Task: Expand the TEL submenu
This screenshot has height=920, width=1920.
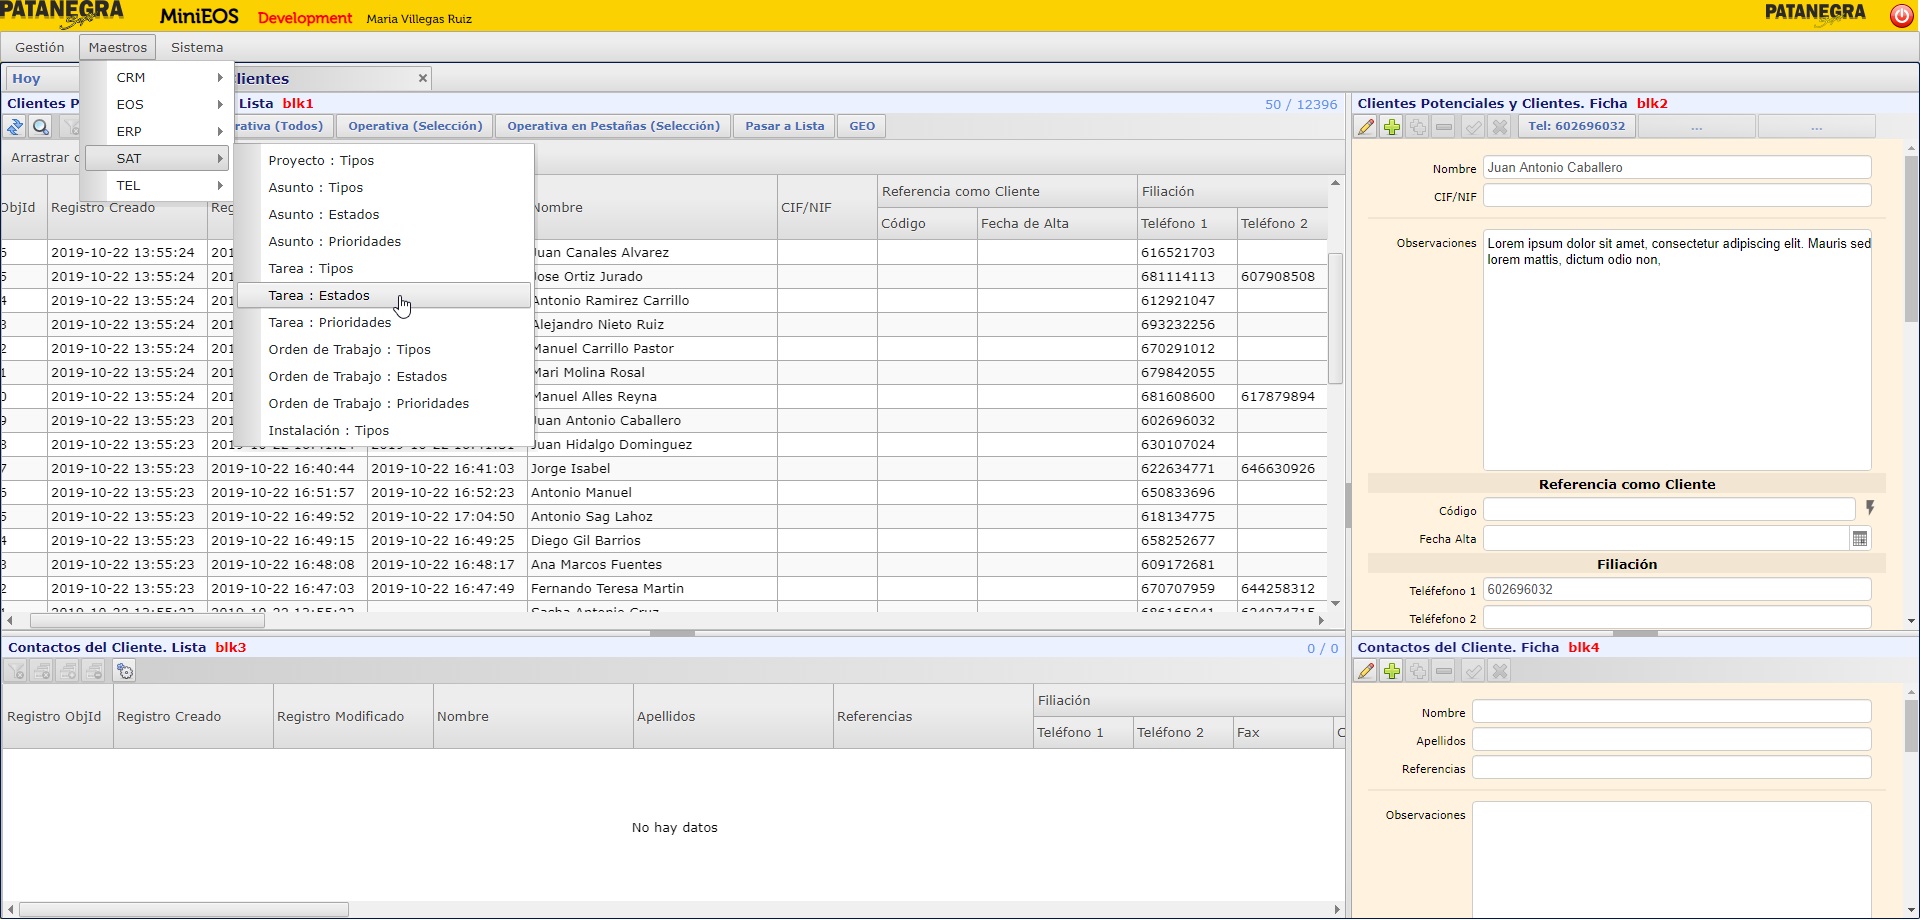Action: click(158, 185)
